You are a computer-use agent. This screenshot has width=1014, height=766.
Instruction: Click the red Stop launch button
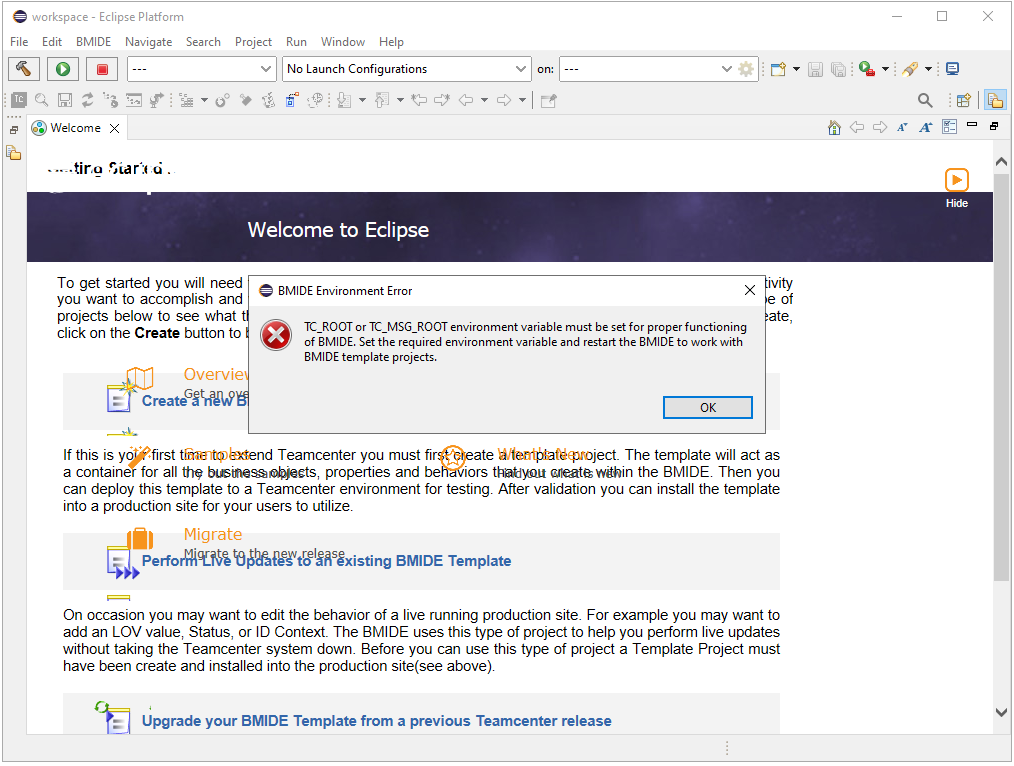[x=102, y=69]
